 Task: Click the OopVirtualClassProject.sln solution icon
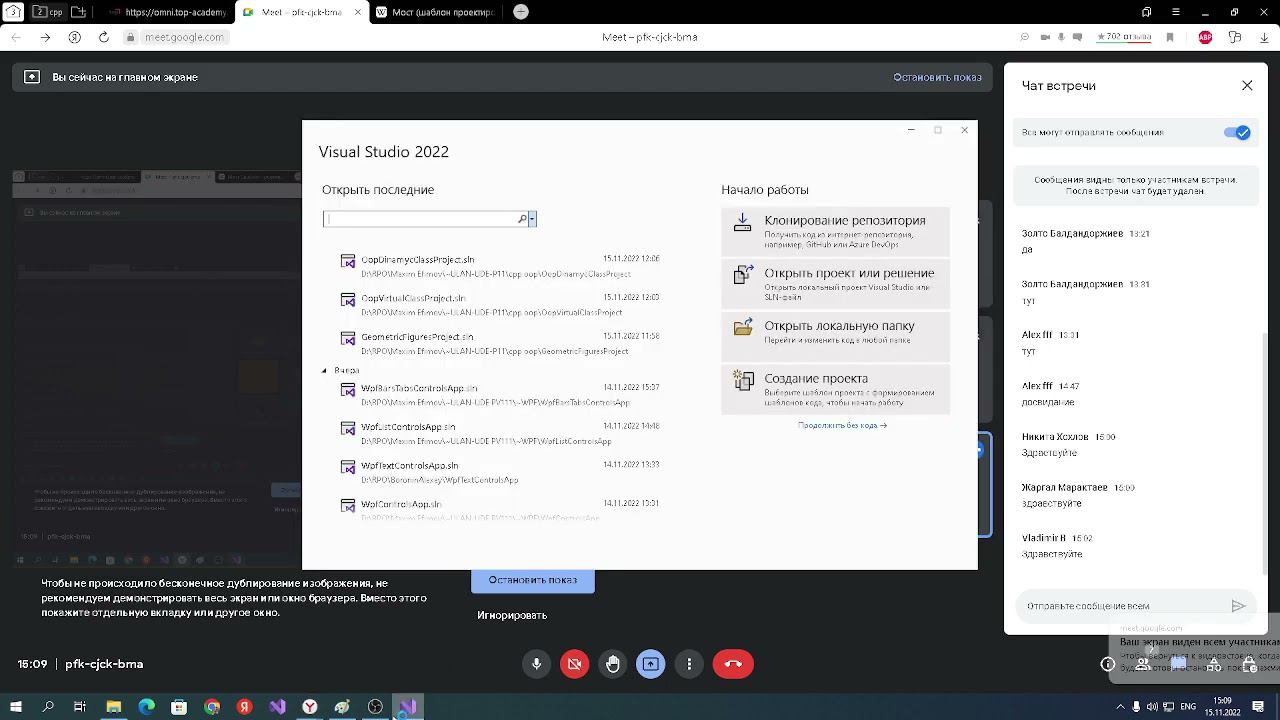pyautogui.click(x=348, y=300)
